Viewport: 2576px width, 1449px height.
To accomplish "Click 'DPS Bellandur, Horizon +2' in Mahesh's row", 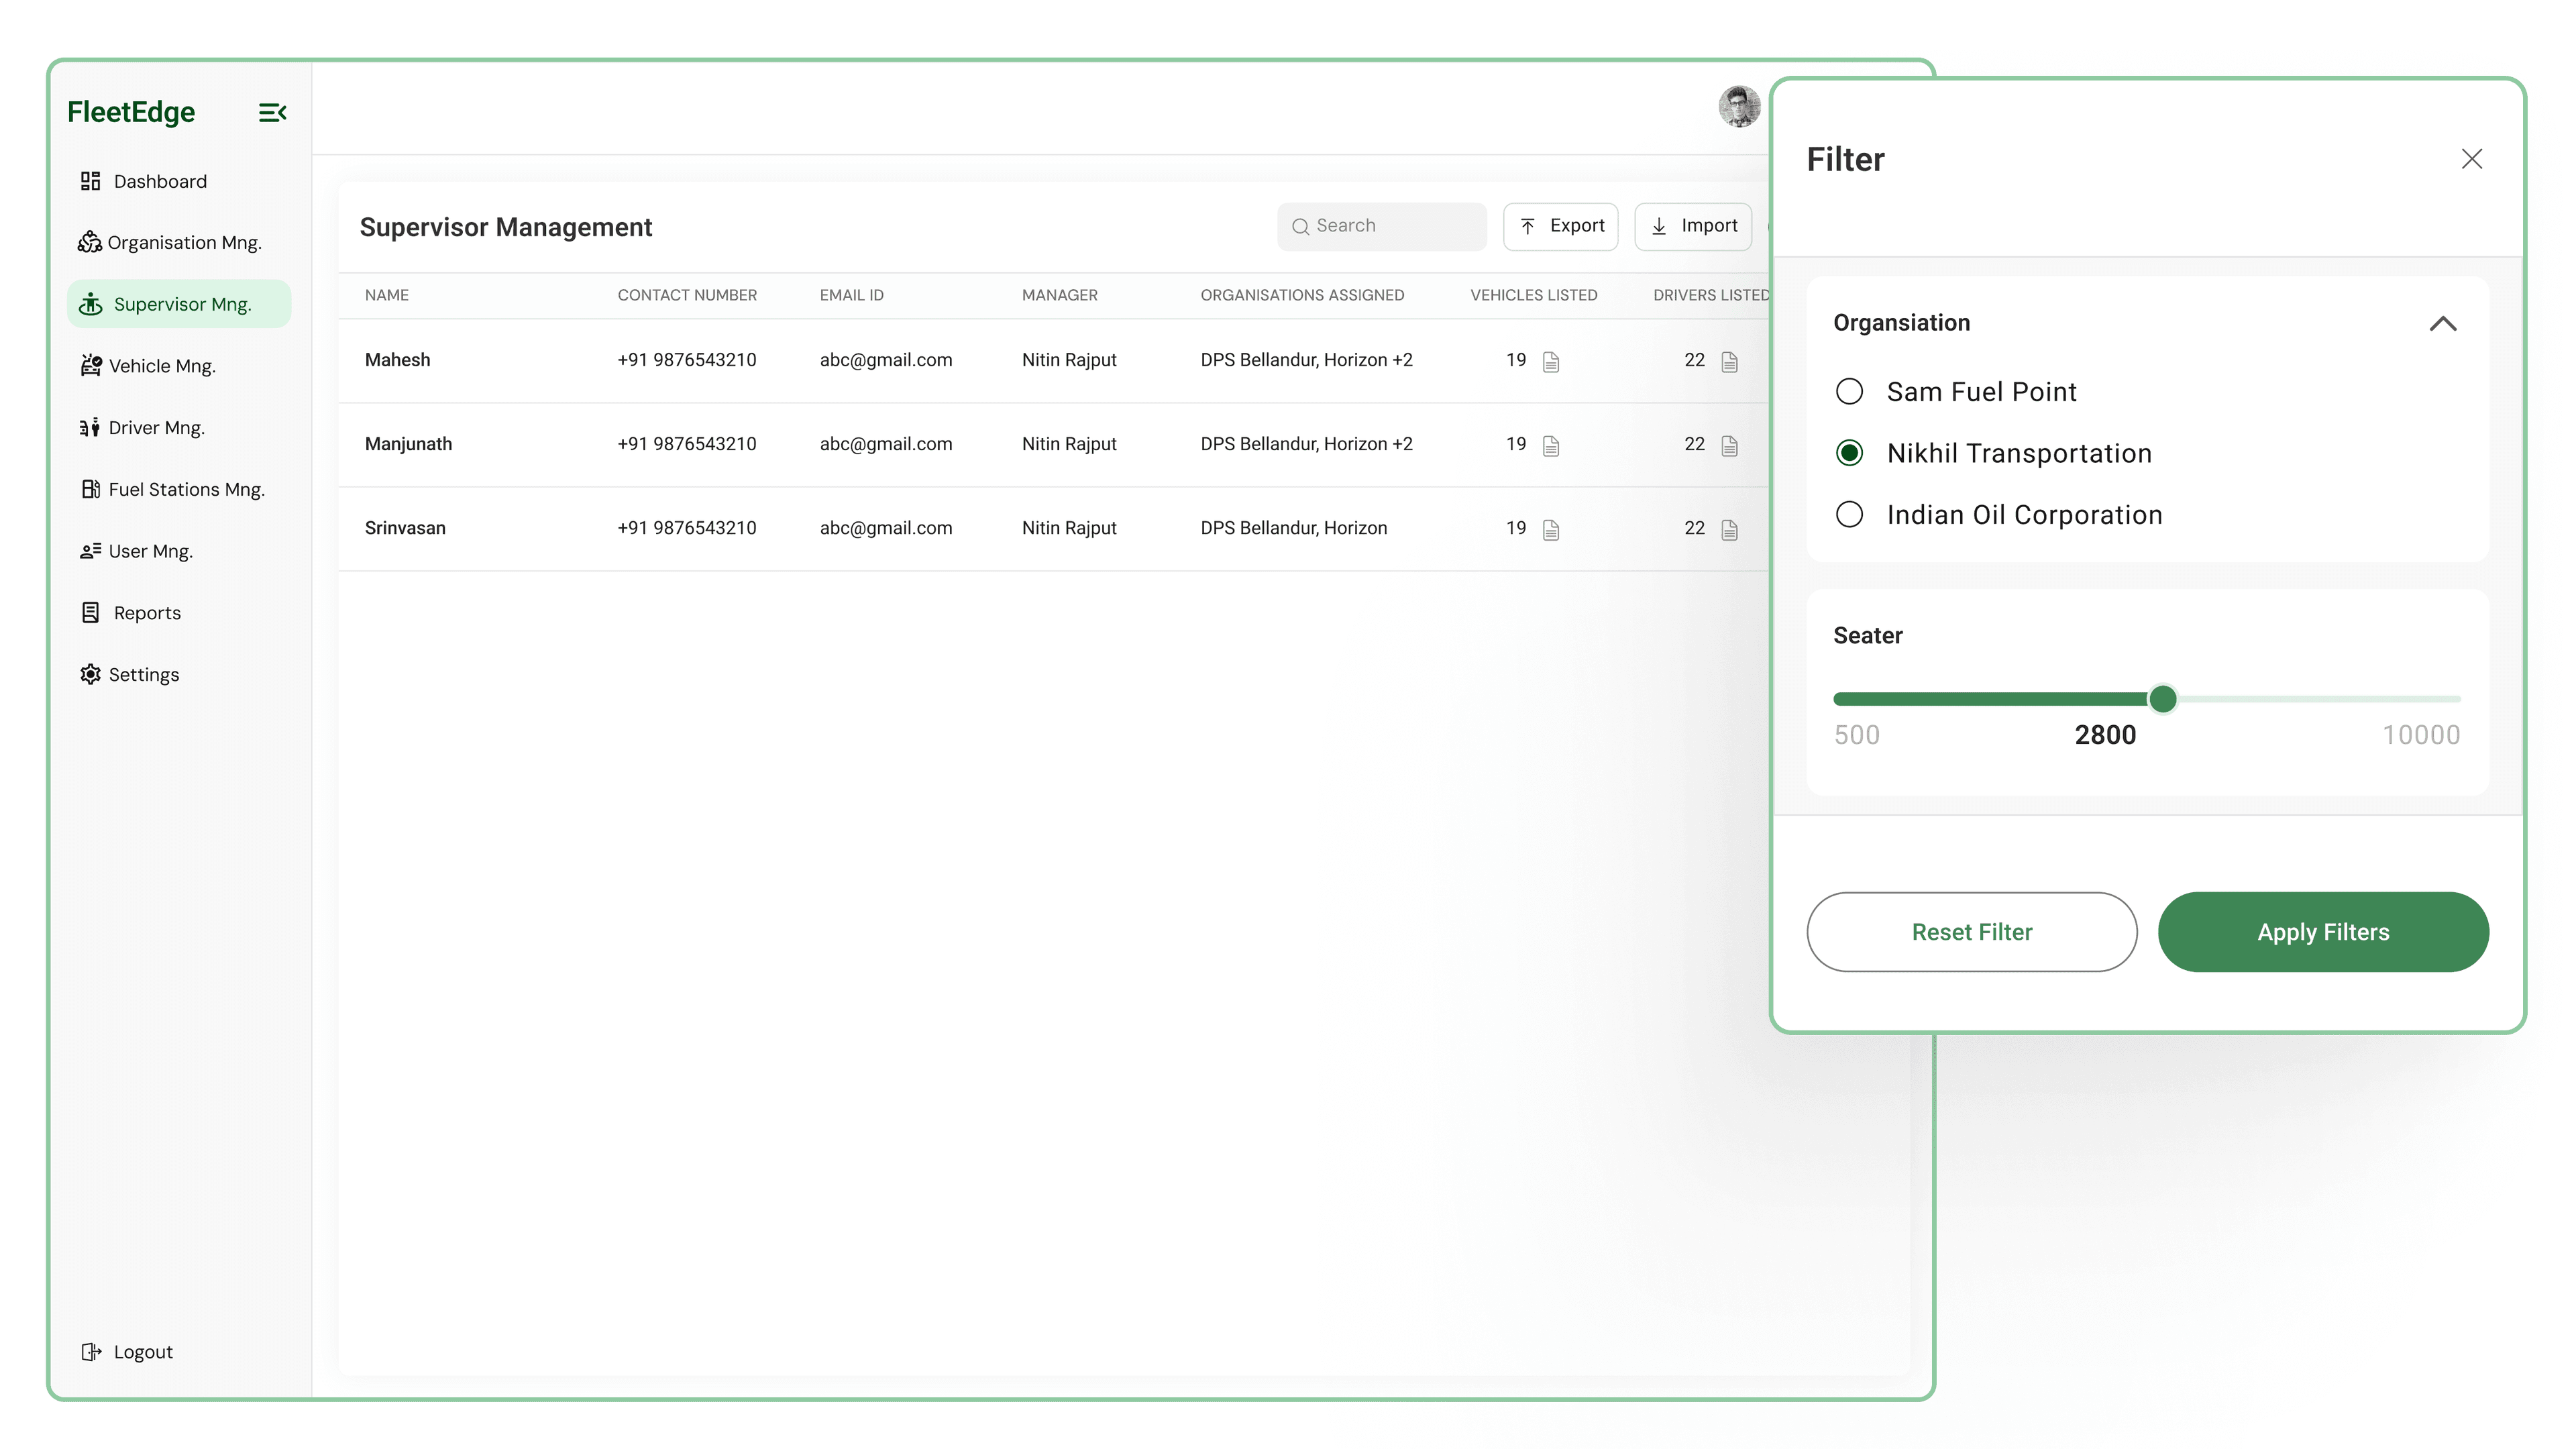I will coord(1307,360).
